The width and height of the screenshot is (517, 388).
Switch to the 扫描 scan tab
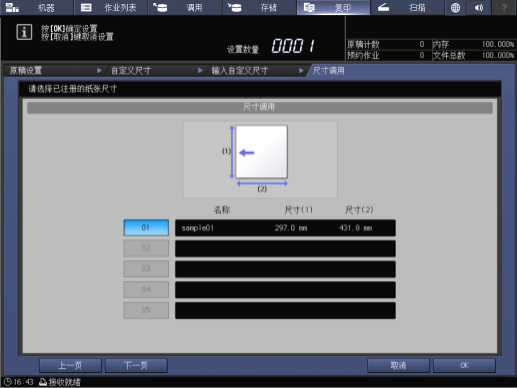(x=407, y=7)
